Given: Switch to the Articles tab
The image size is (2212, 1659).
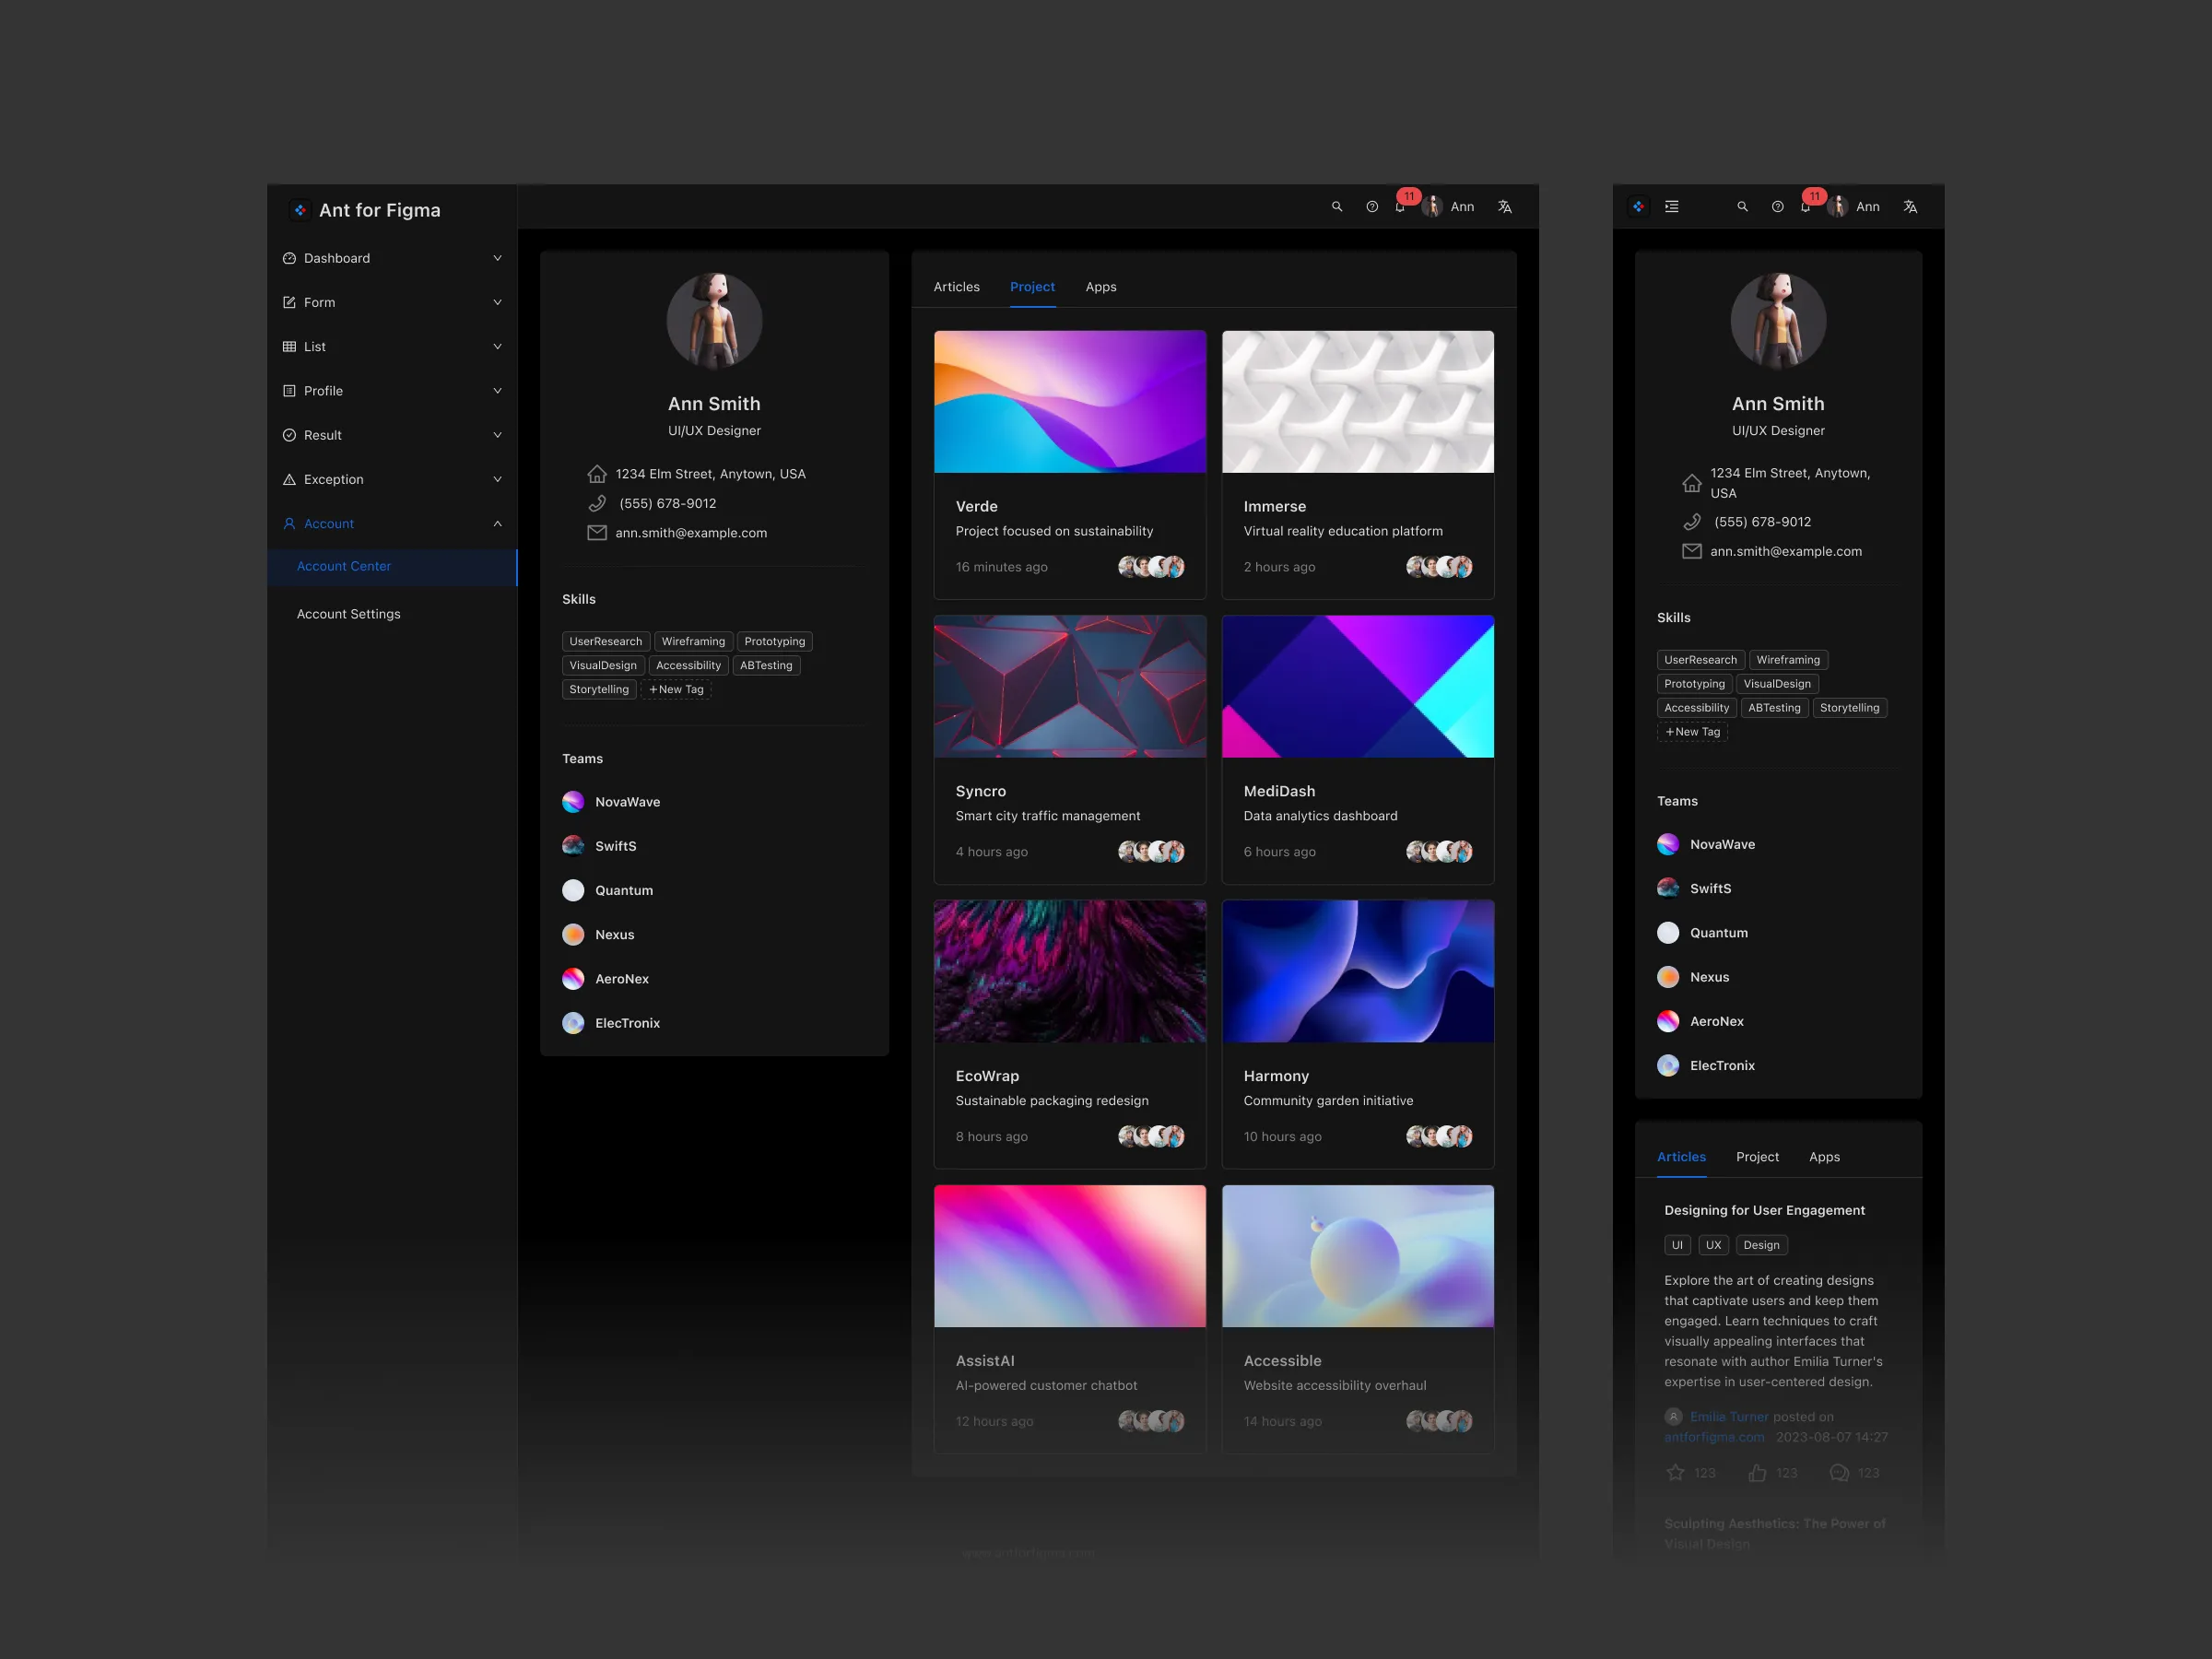Looking at the screenshot, I should click(956, 287).
